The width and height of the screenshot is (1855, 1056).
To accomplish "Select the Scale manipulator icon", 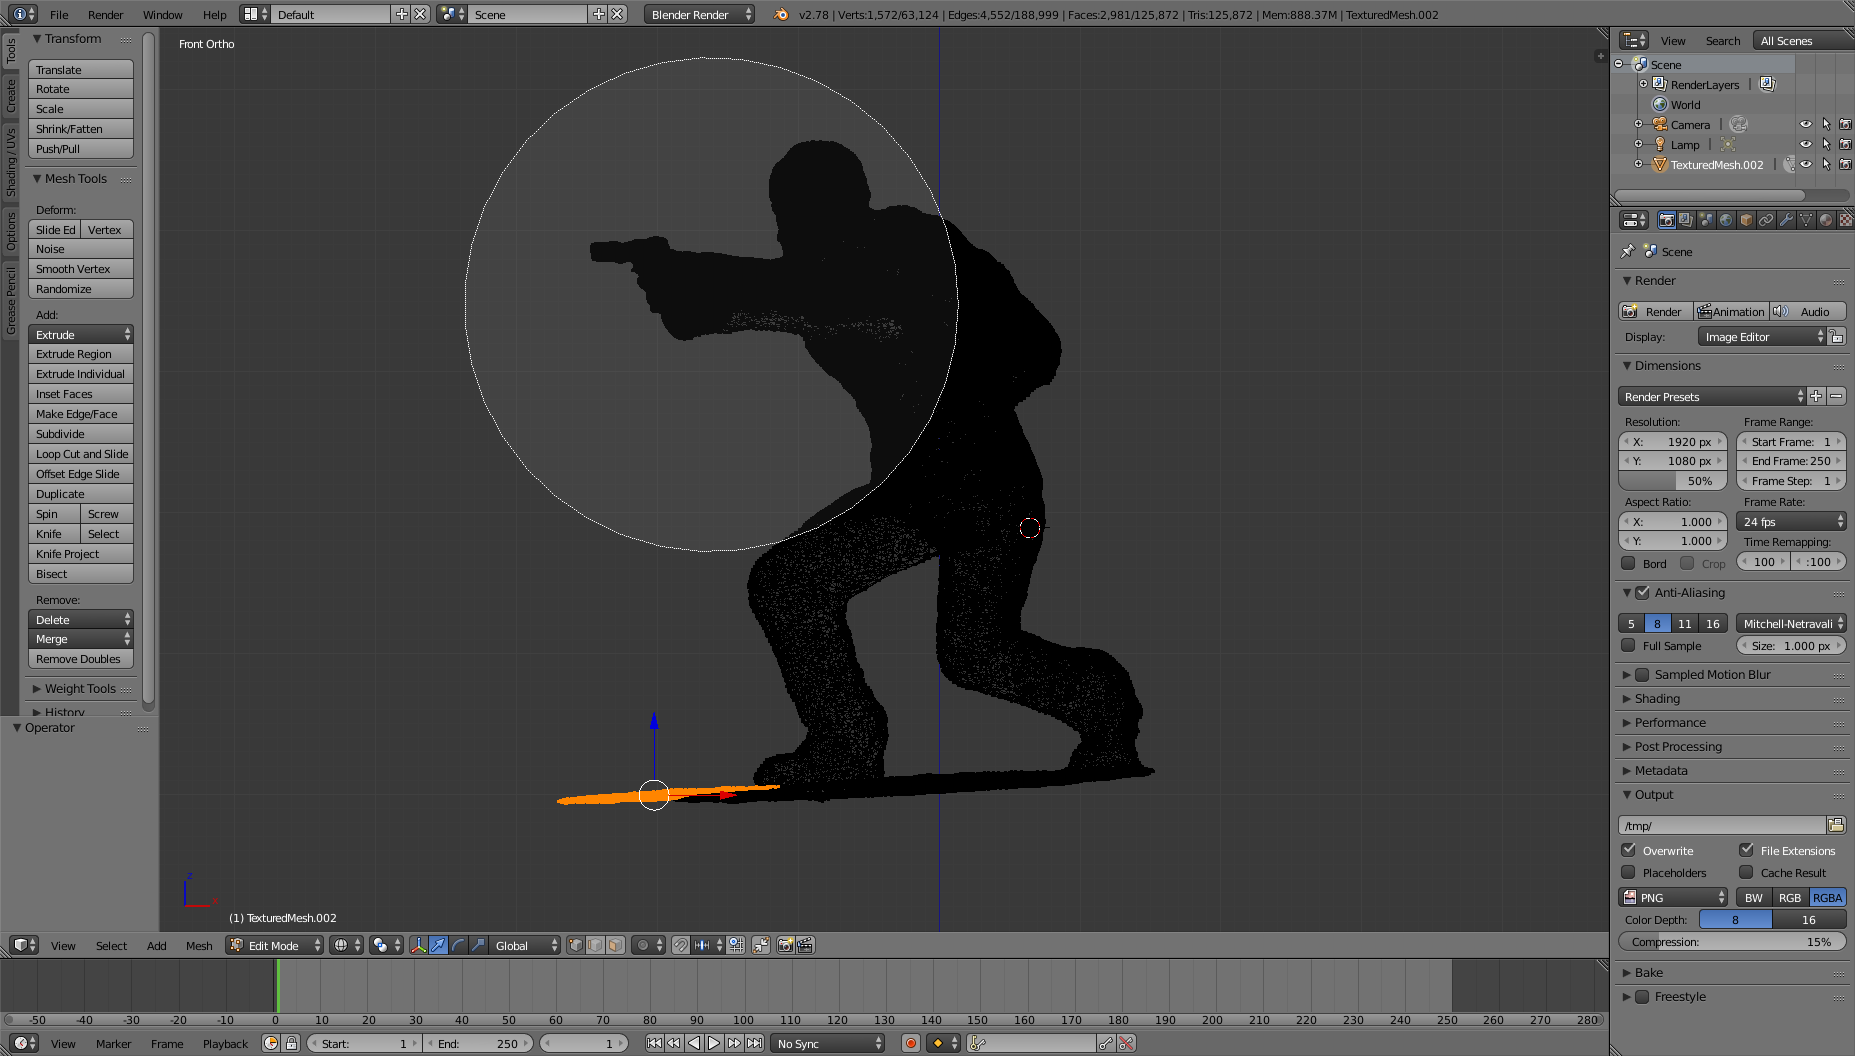I will click(x=478, y=945).
